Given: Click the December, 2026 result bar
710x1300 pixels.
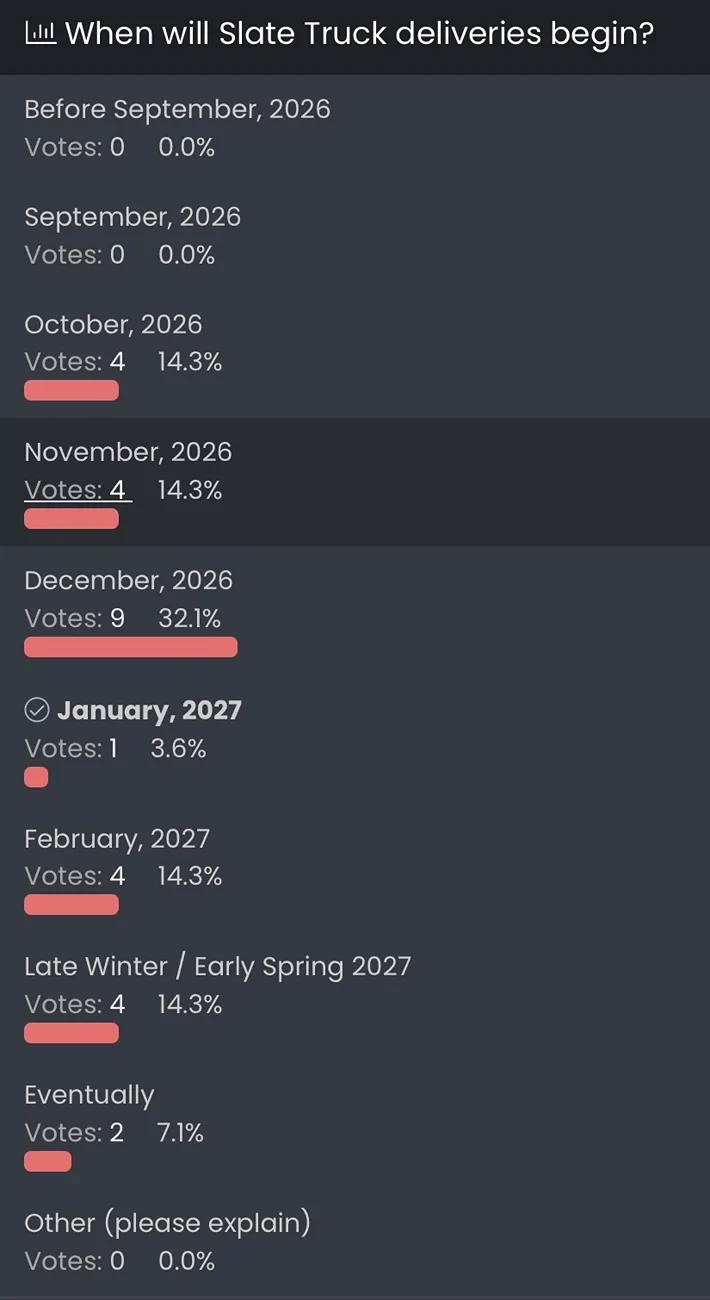Looking at the screenshot, I should pos(130,647).
